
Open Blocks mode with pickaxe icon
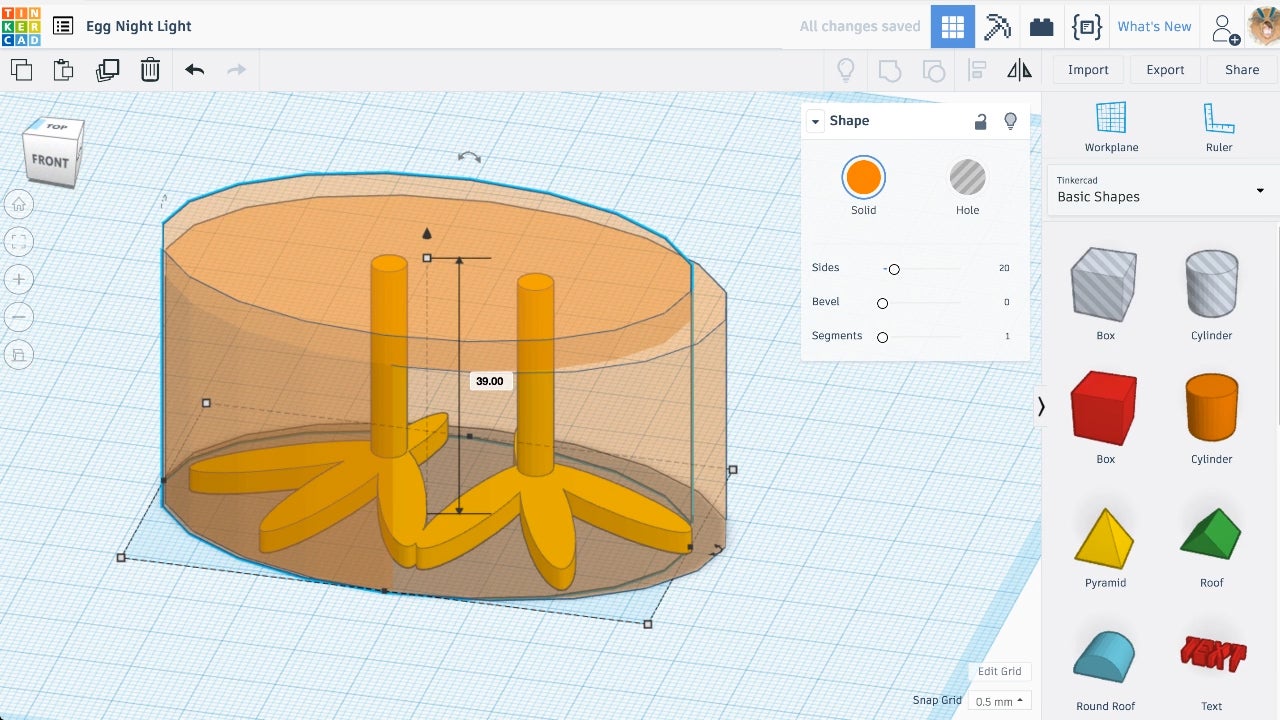point(997,27)
